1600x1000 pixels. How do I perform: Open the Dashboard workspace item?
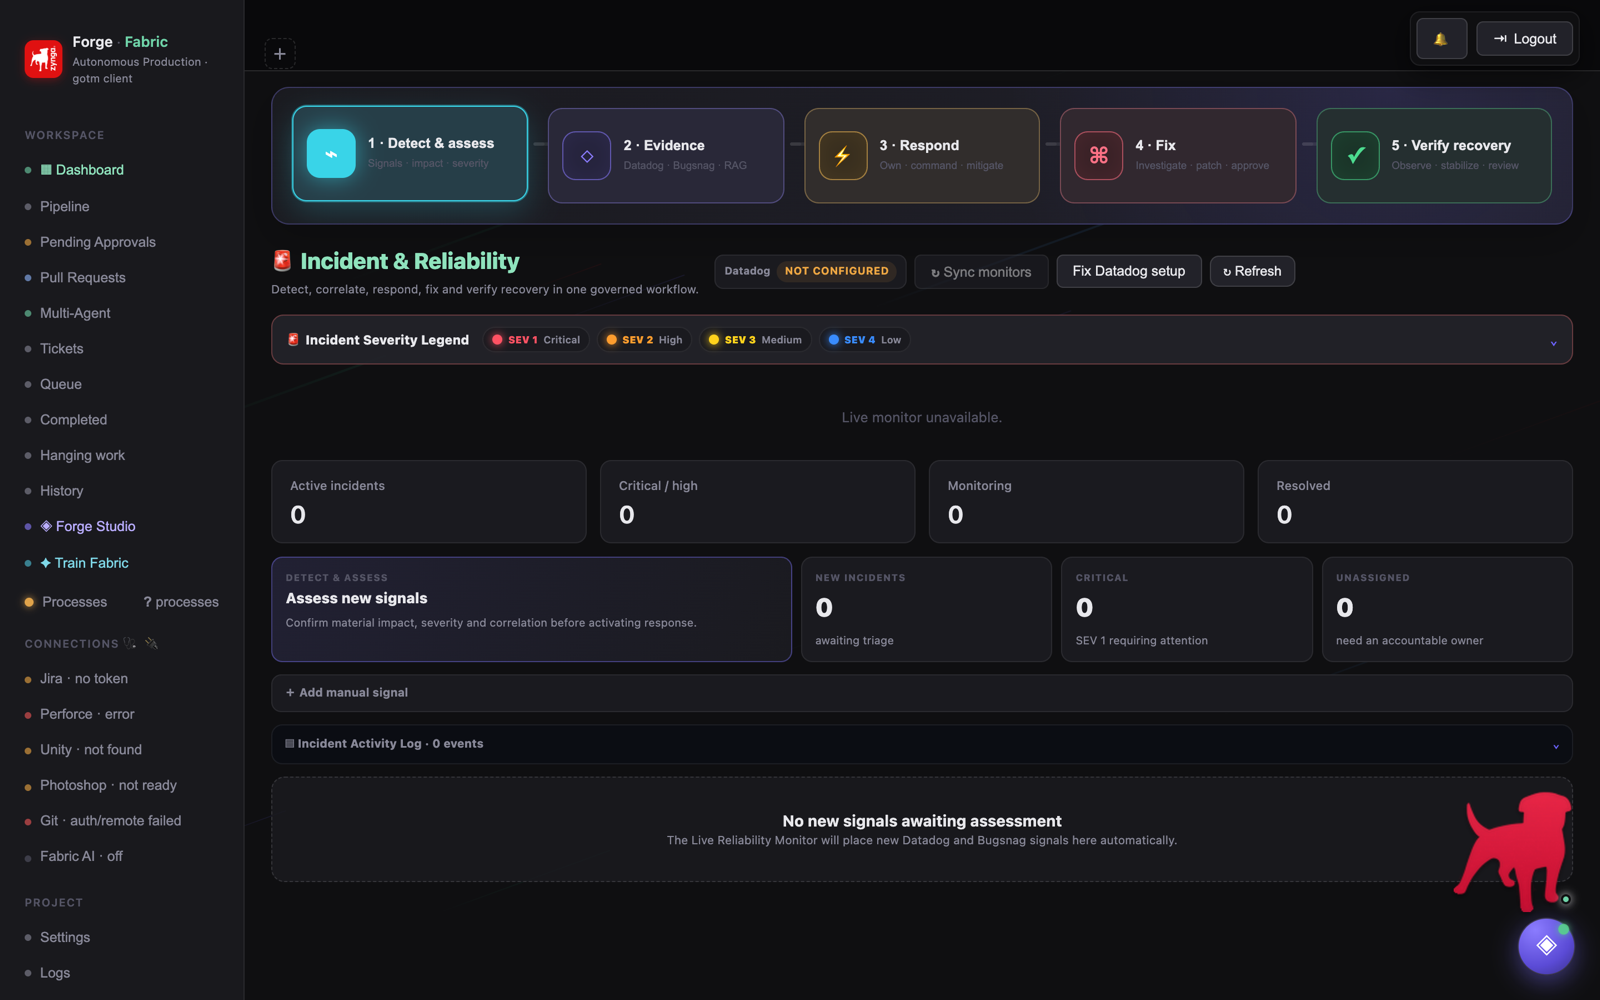81,170
